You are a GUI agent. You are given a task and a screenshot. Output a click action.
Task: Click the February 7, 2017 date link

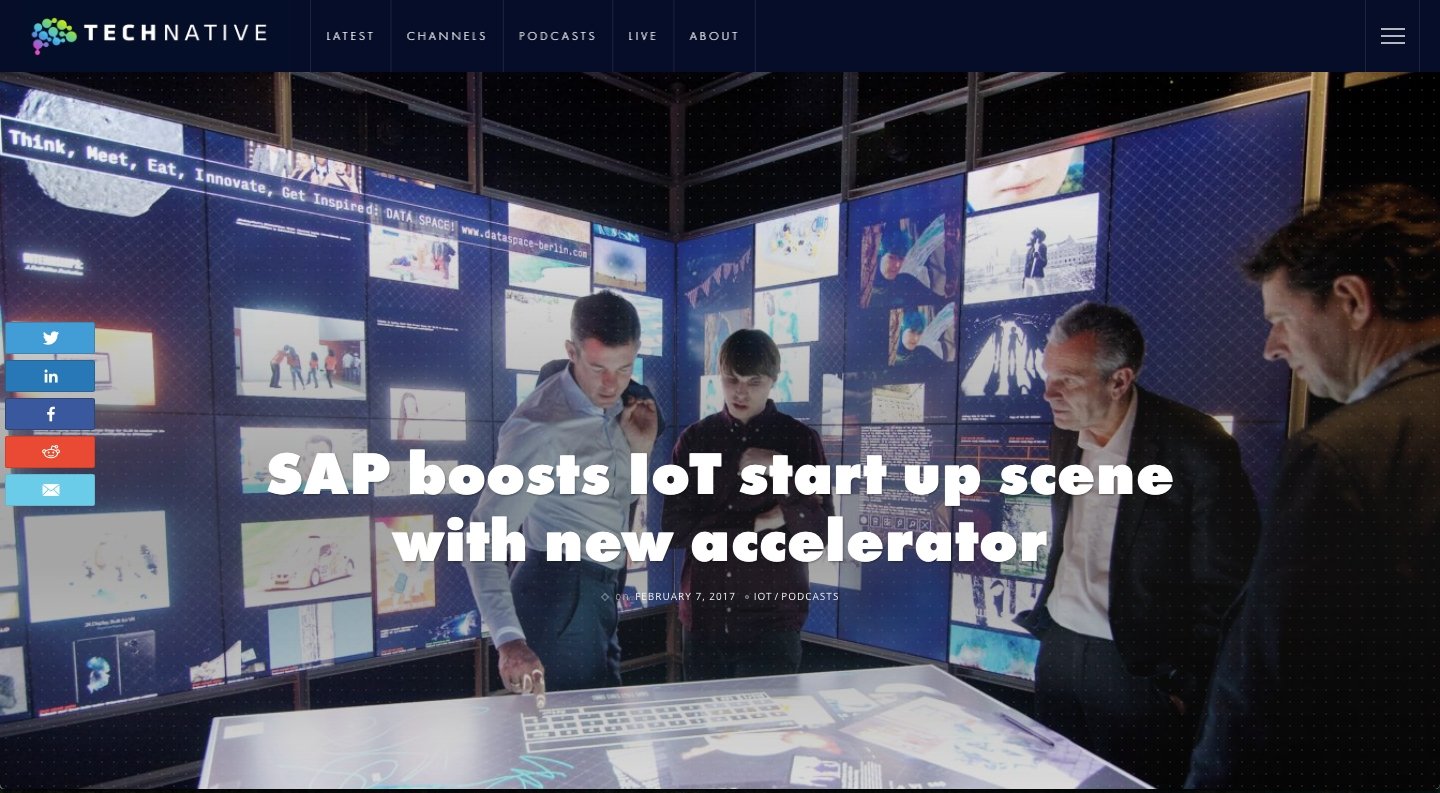click(685, 597)
